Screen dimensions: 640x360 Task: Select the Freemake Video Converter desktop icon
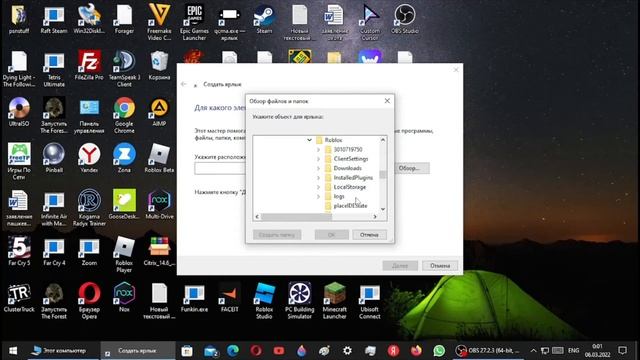tap(159, 22)
